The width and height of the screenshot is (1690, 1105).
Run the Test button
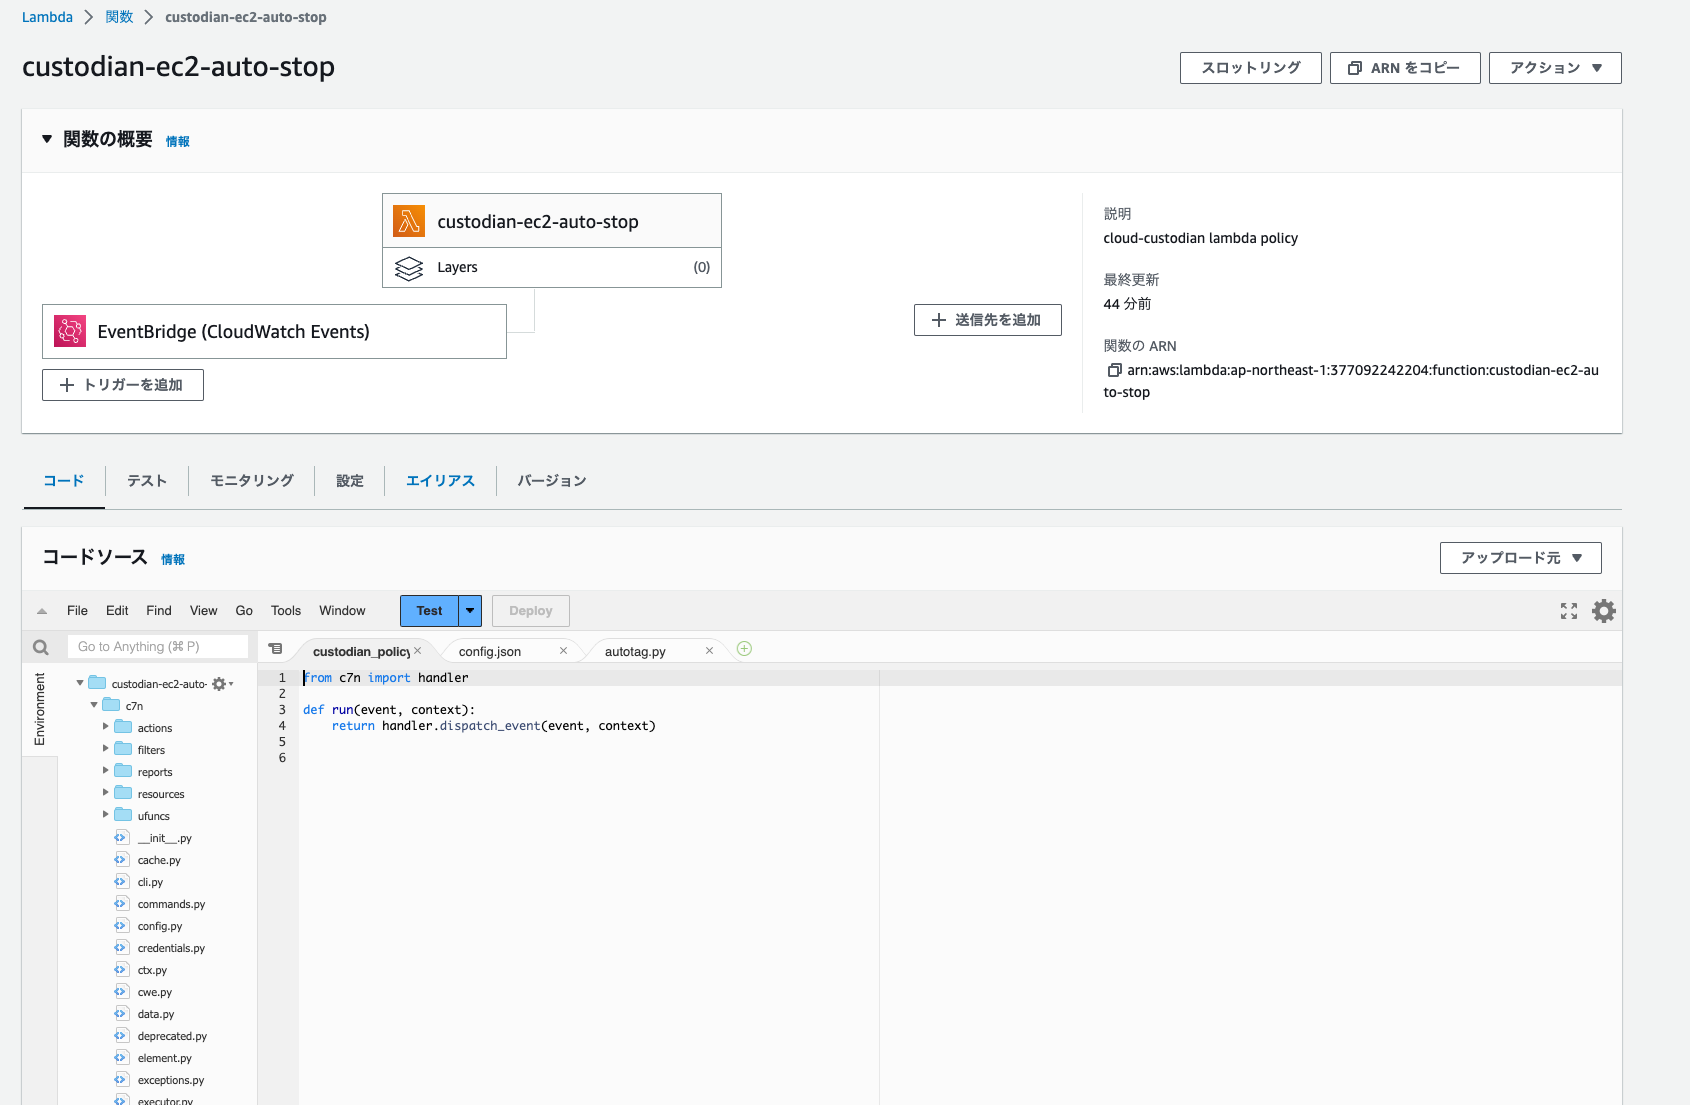pos(429,611)
